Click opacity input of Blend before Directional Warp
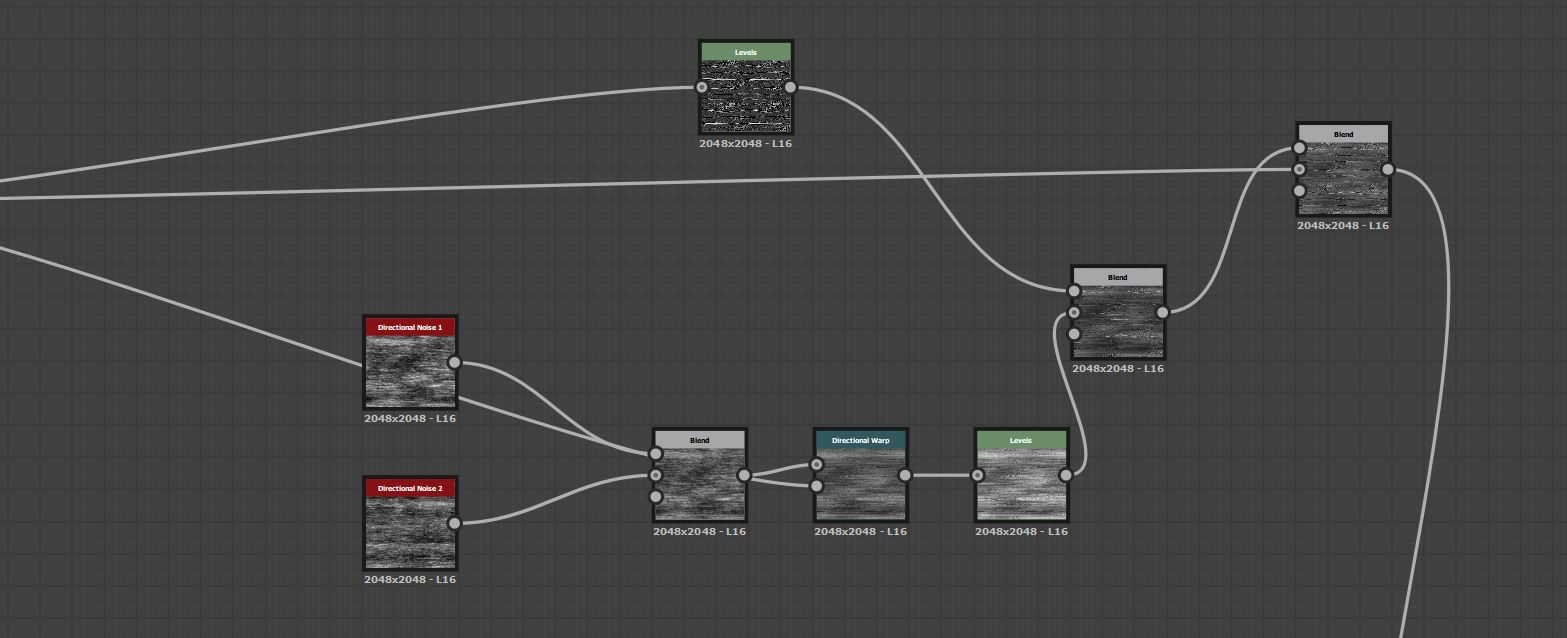This screenshot has height=638, width=1567. (656, 496)
